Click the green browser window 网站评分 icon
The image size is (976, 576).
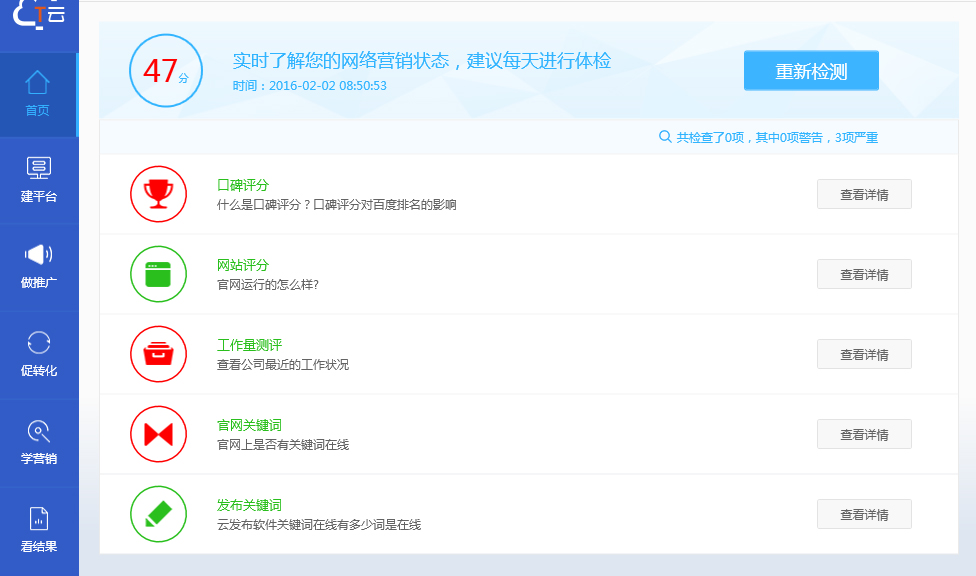point(158,274)
